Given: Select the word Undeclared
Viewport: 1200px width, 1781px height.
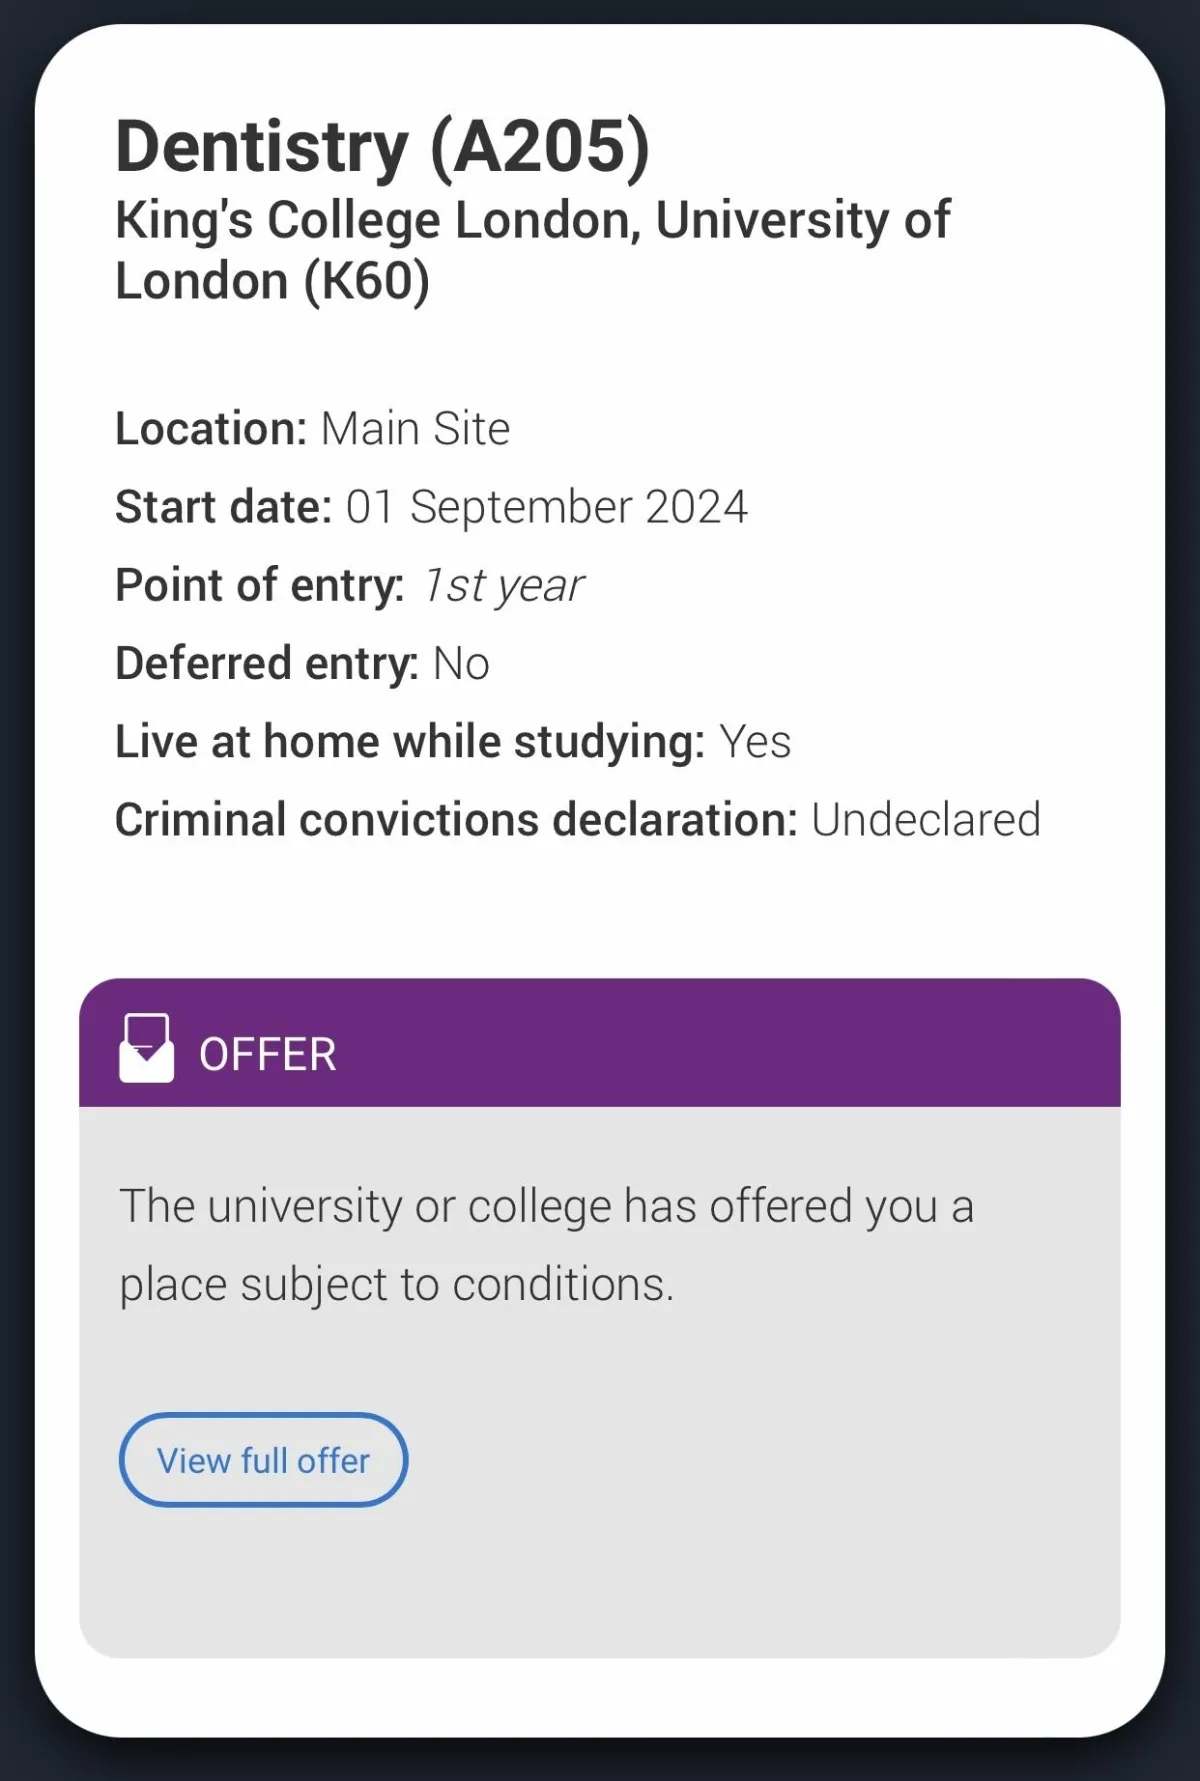Looking at the screenshot, I should pos(926,820).
